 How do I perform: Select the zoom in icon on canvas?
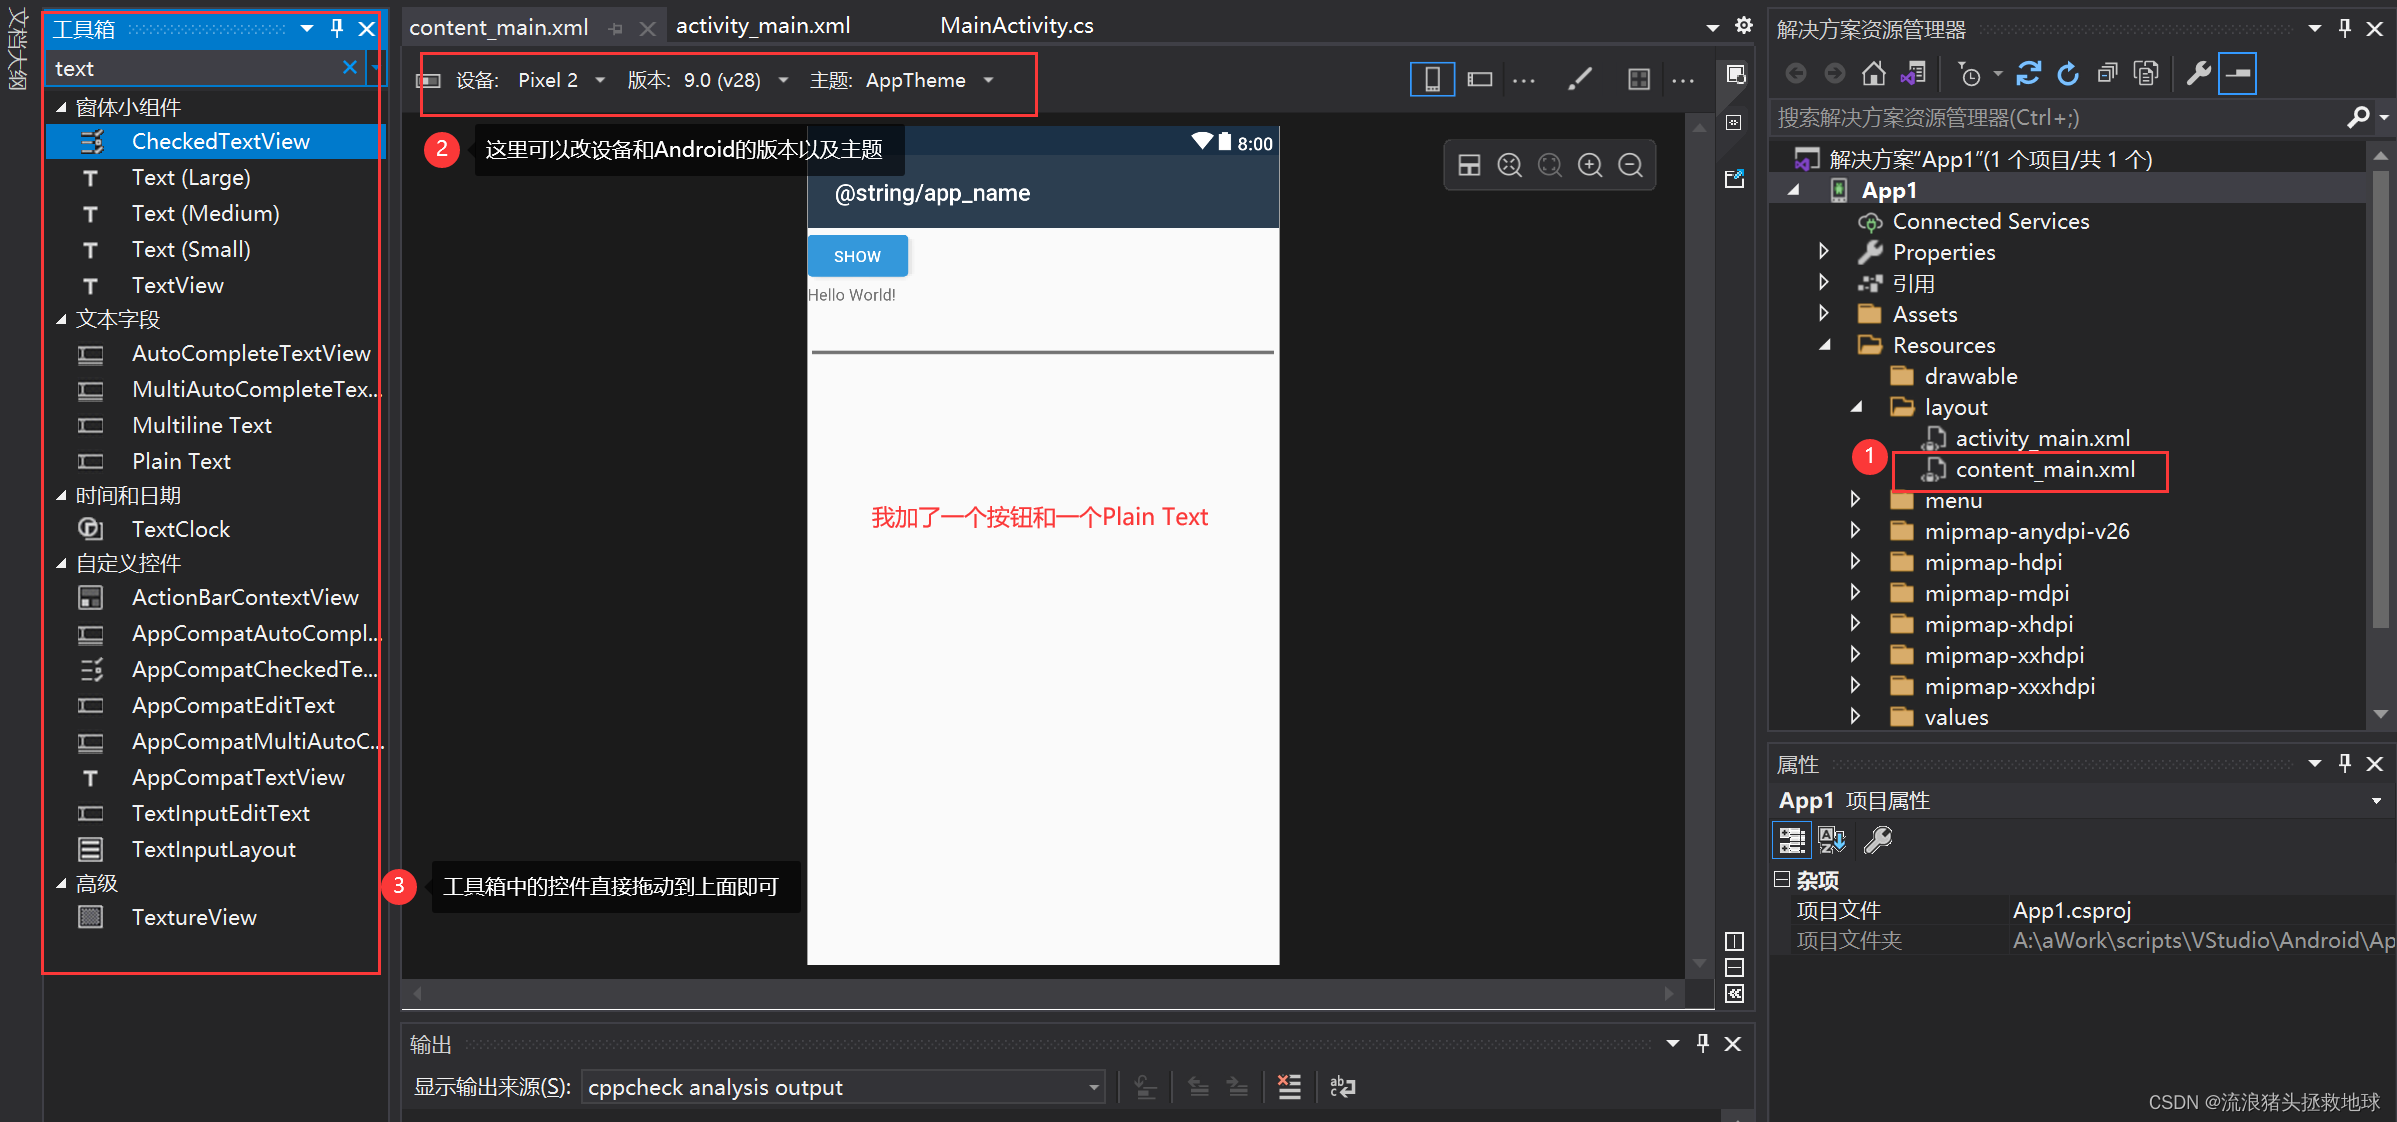pos(1593,167)
